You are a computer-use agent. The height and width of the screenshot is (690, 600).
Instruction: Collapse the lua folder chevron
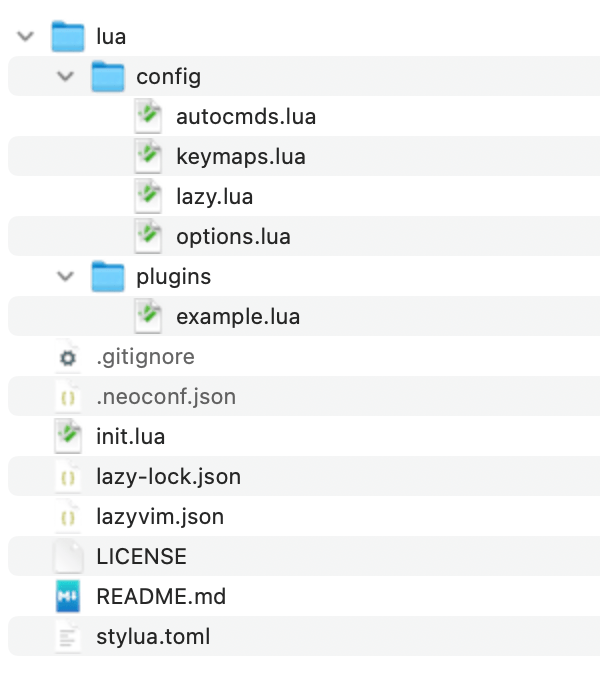pos(26,37)
